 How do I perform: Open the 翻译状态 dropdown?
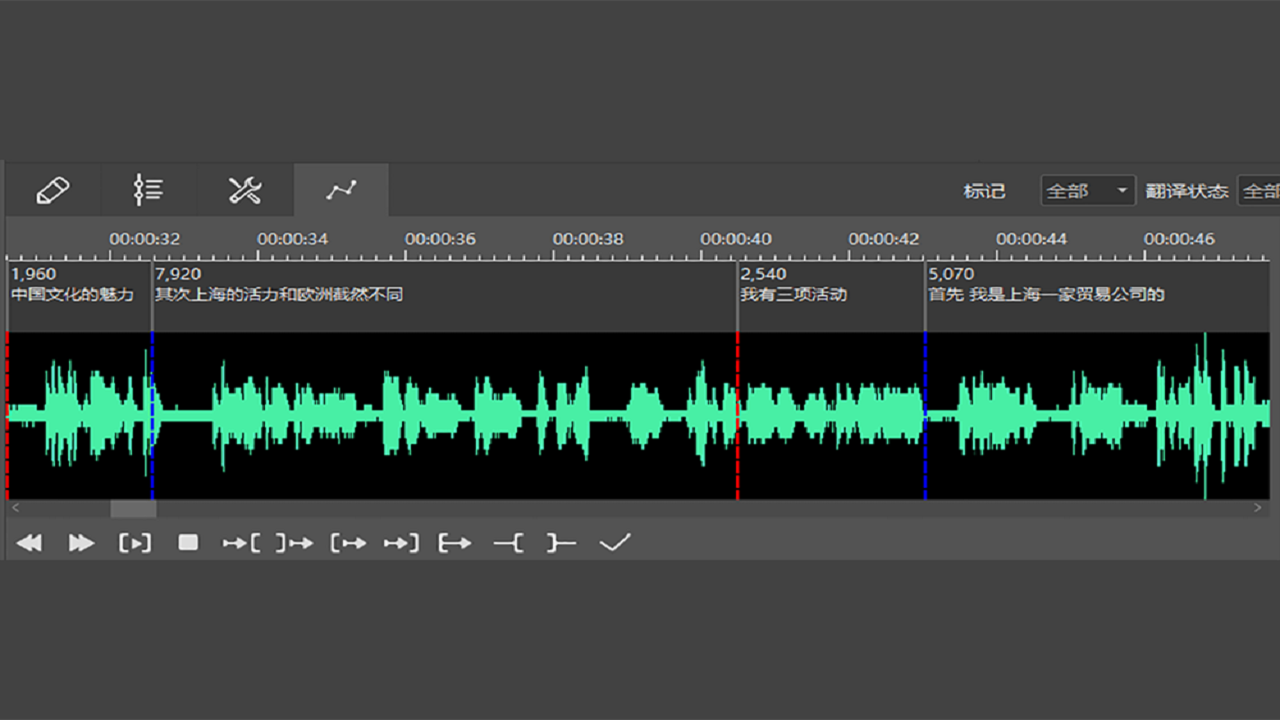1259,191
